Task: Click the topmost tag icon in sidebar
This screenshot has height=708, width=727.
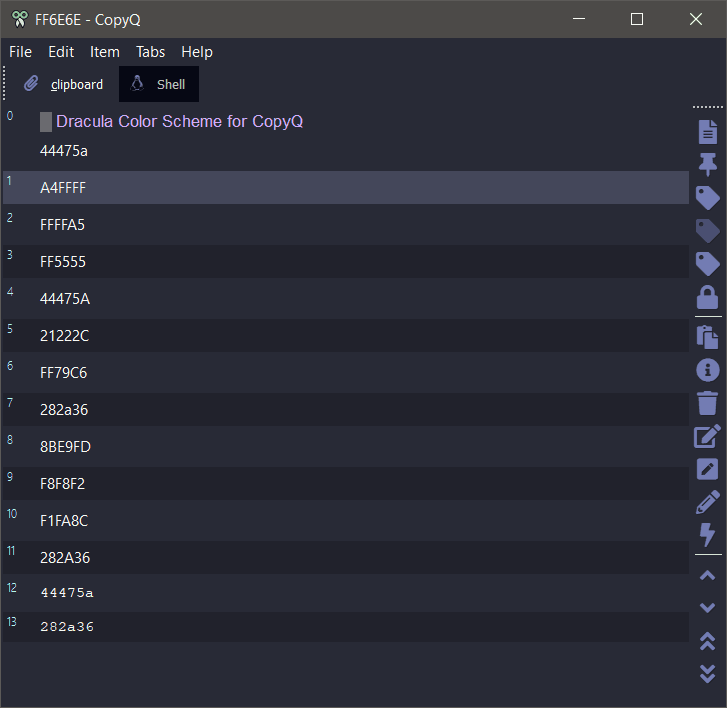Action: pos(708,198)
